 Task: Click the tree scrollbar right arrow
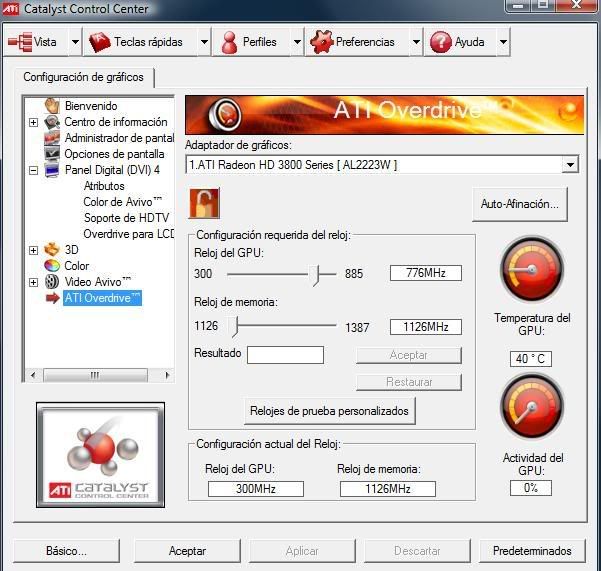(167, 375)
